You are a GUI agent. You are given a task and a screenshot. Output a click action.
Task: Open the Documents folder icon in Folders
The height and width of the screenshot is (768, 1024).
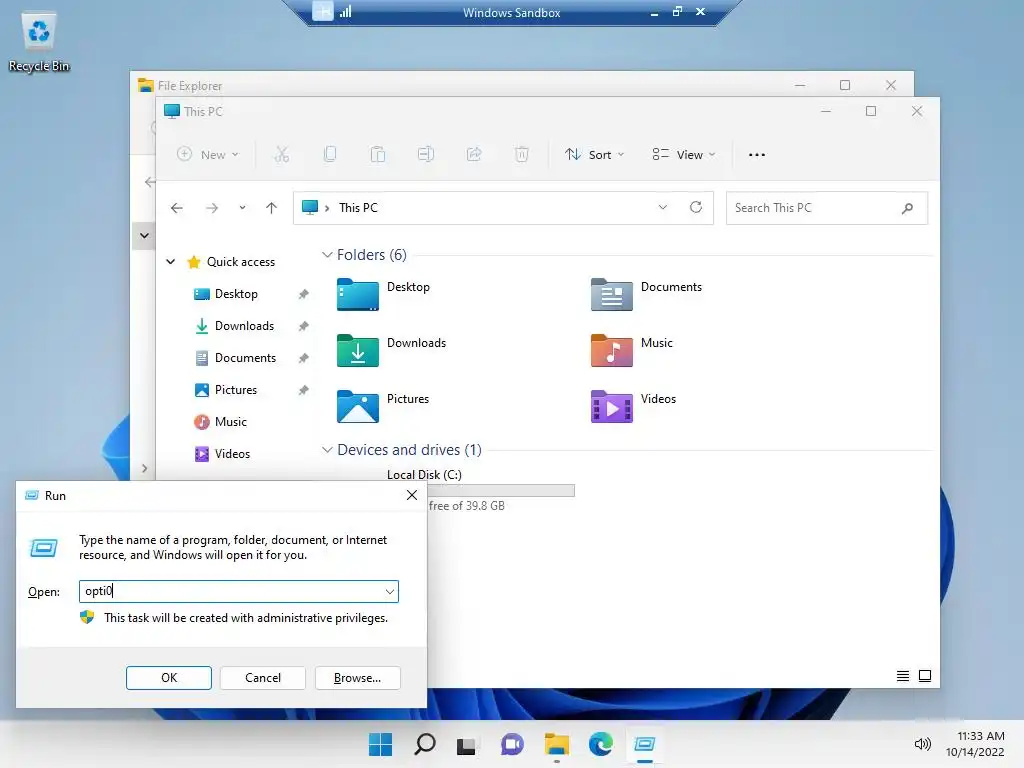[x=611, y=294]
